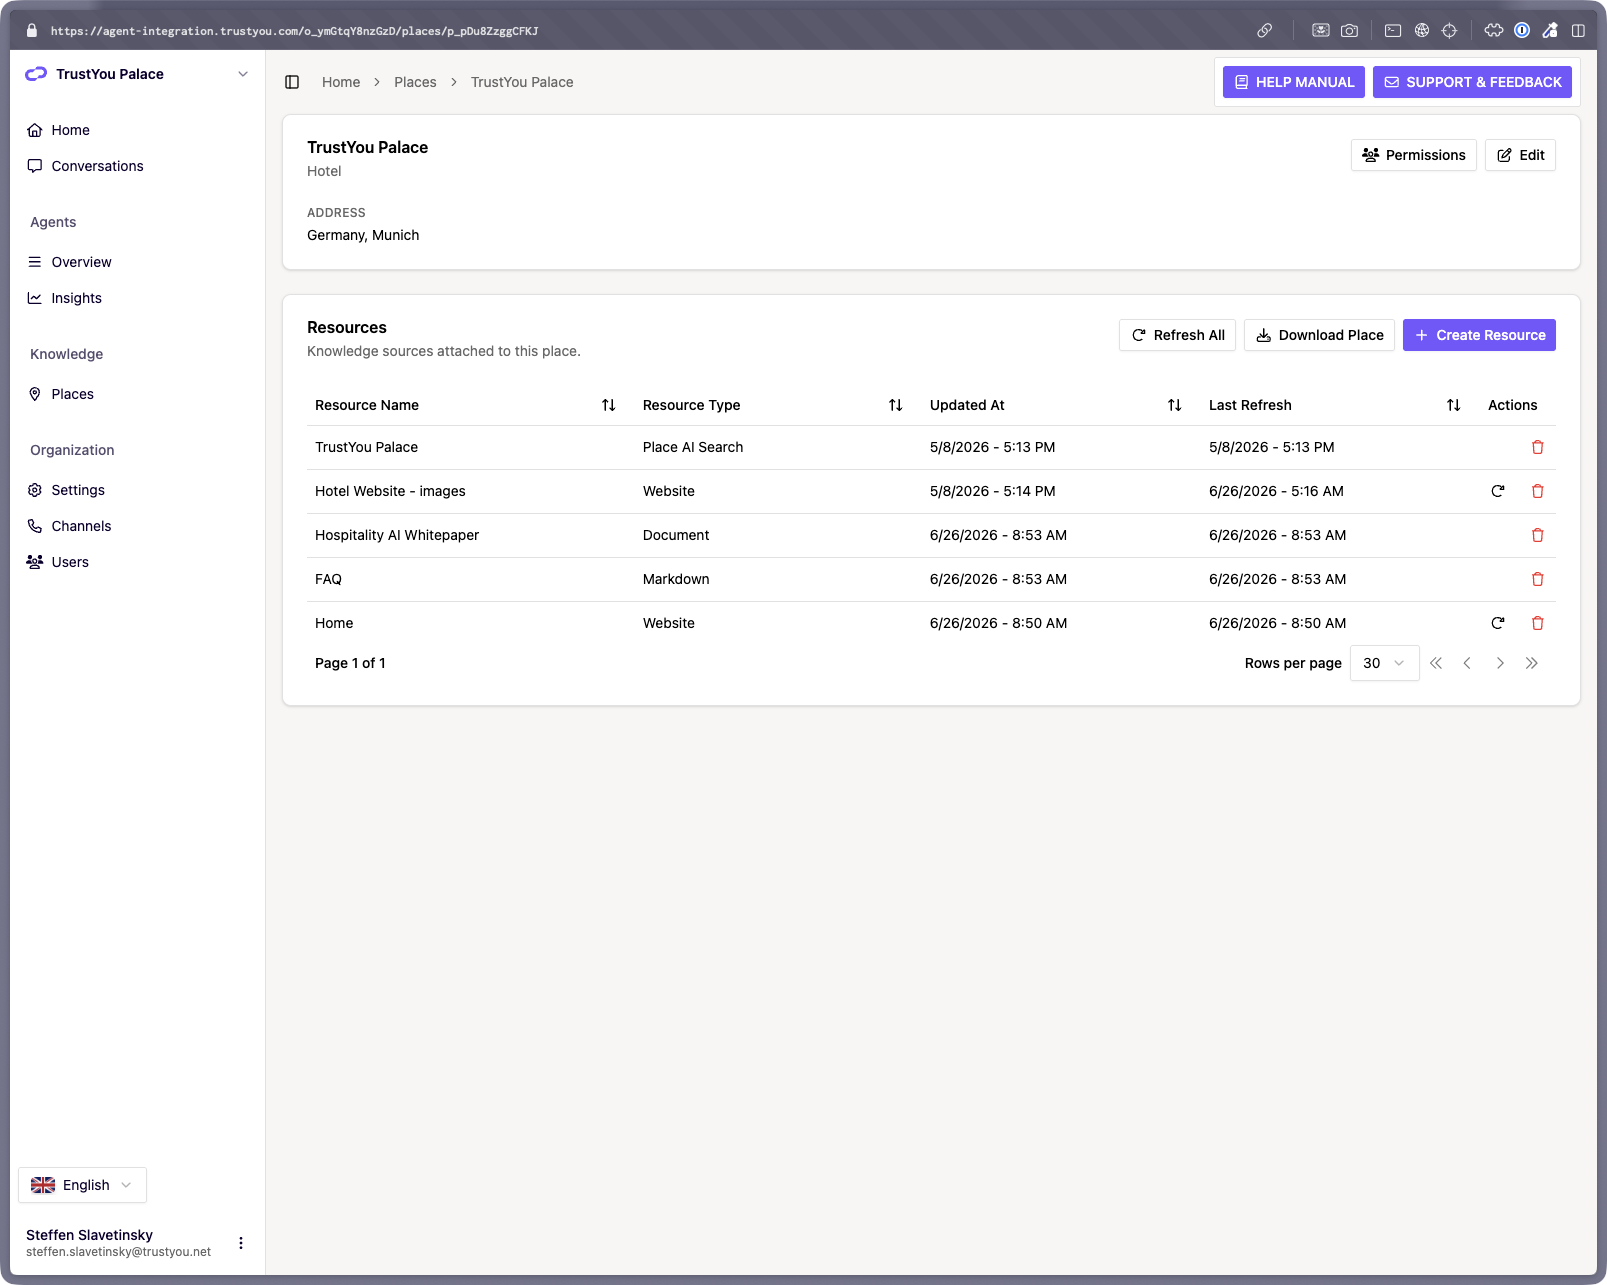Click the HELP MANUAL button
1607x1285 pixels.
(1294, 82)
